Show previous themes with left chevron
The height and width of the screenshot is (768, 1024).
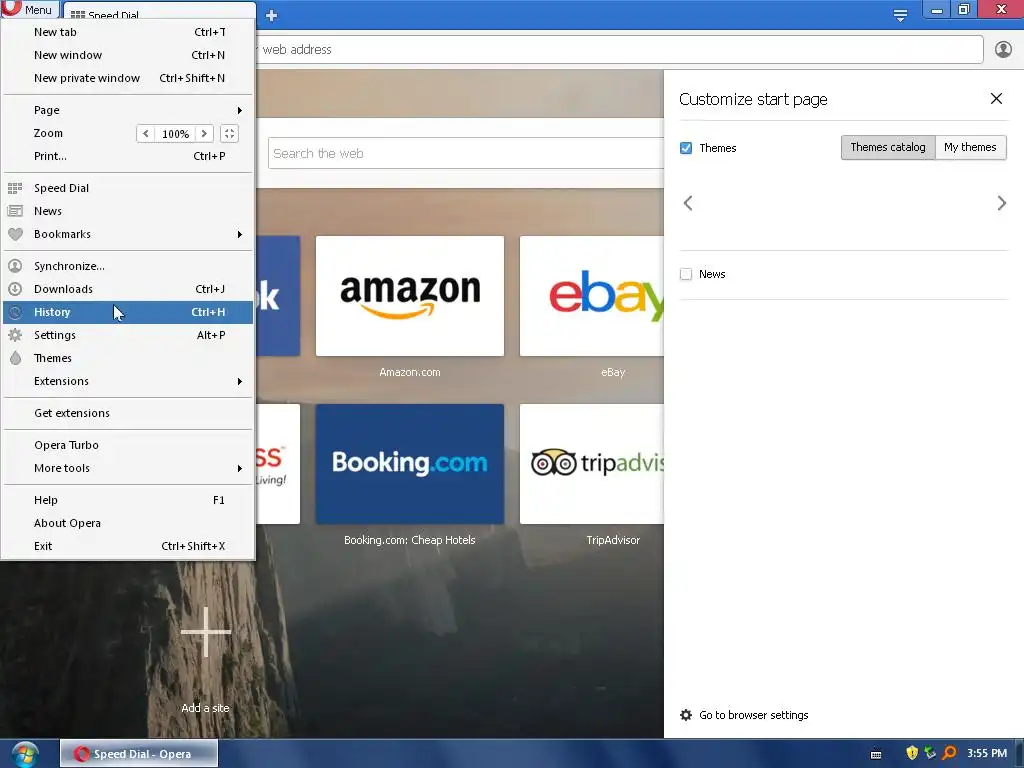tap(688, 203)
